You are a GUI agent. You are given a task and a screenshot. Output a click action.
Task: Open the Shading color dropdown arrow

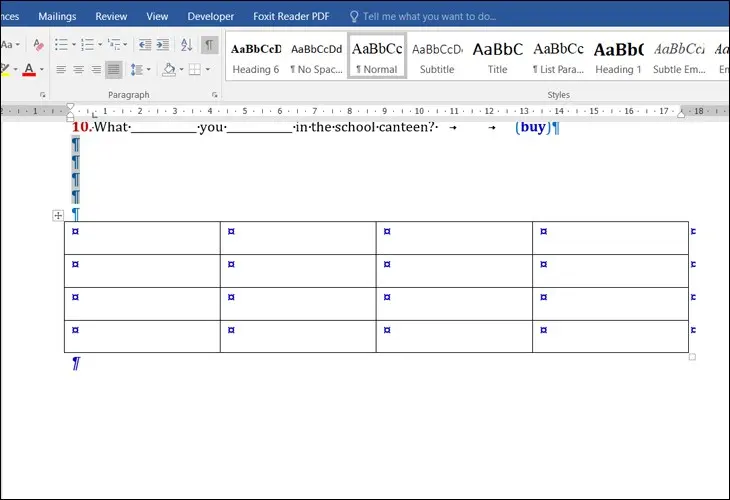[x=181, y=70]
